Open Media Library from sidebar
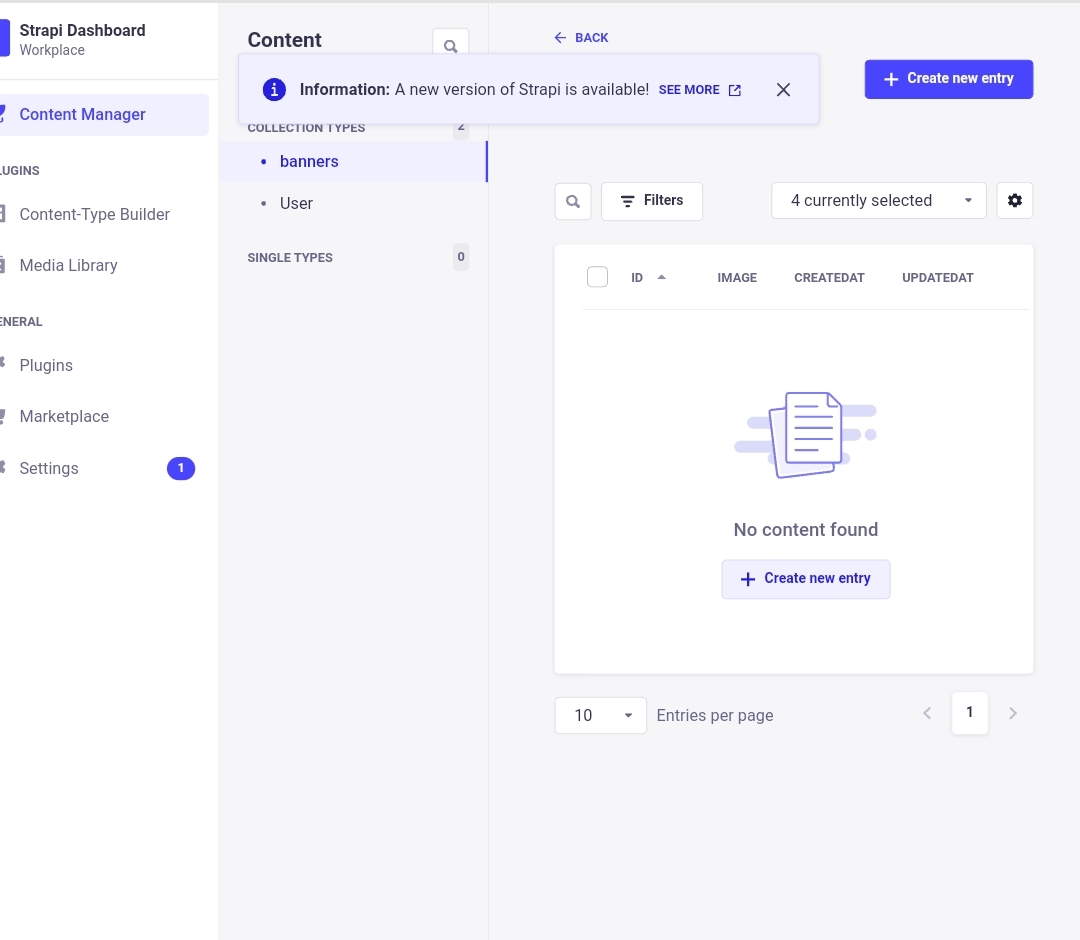 [x=69, y=265]
